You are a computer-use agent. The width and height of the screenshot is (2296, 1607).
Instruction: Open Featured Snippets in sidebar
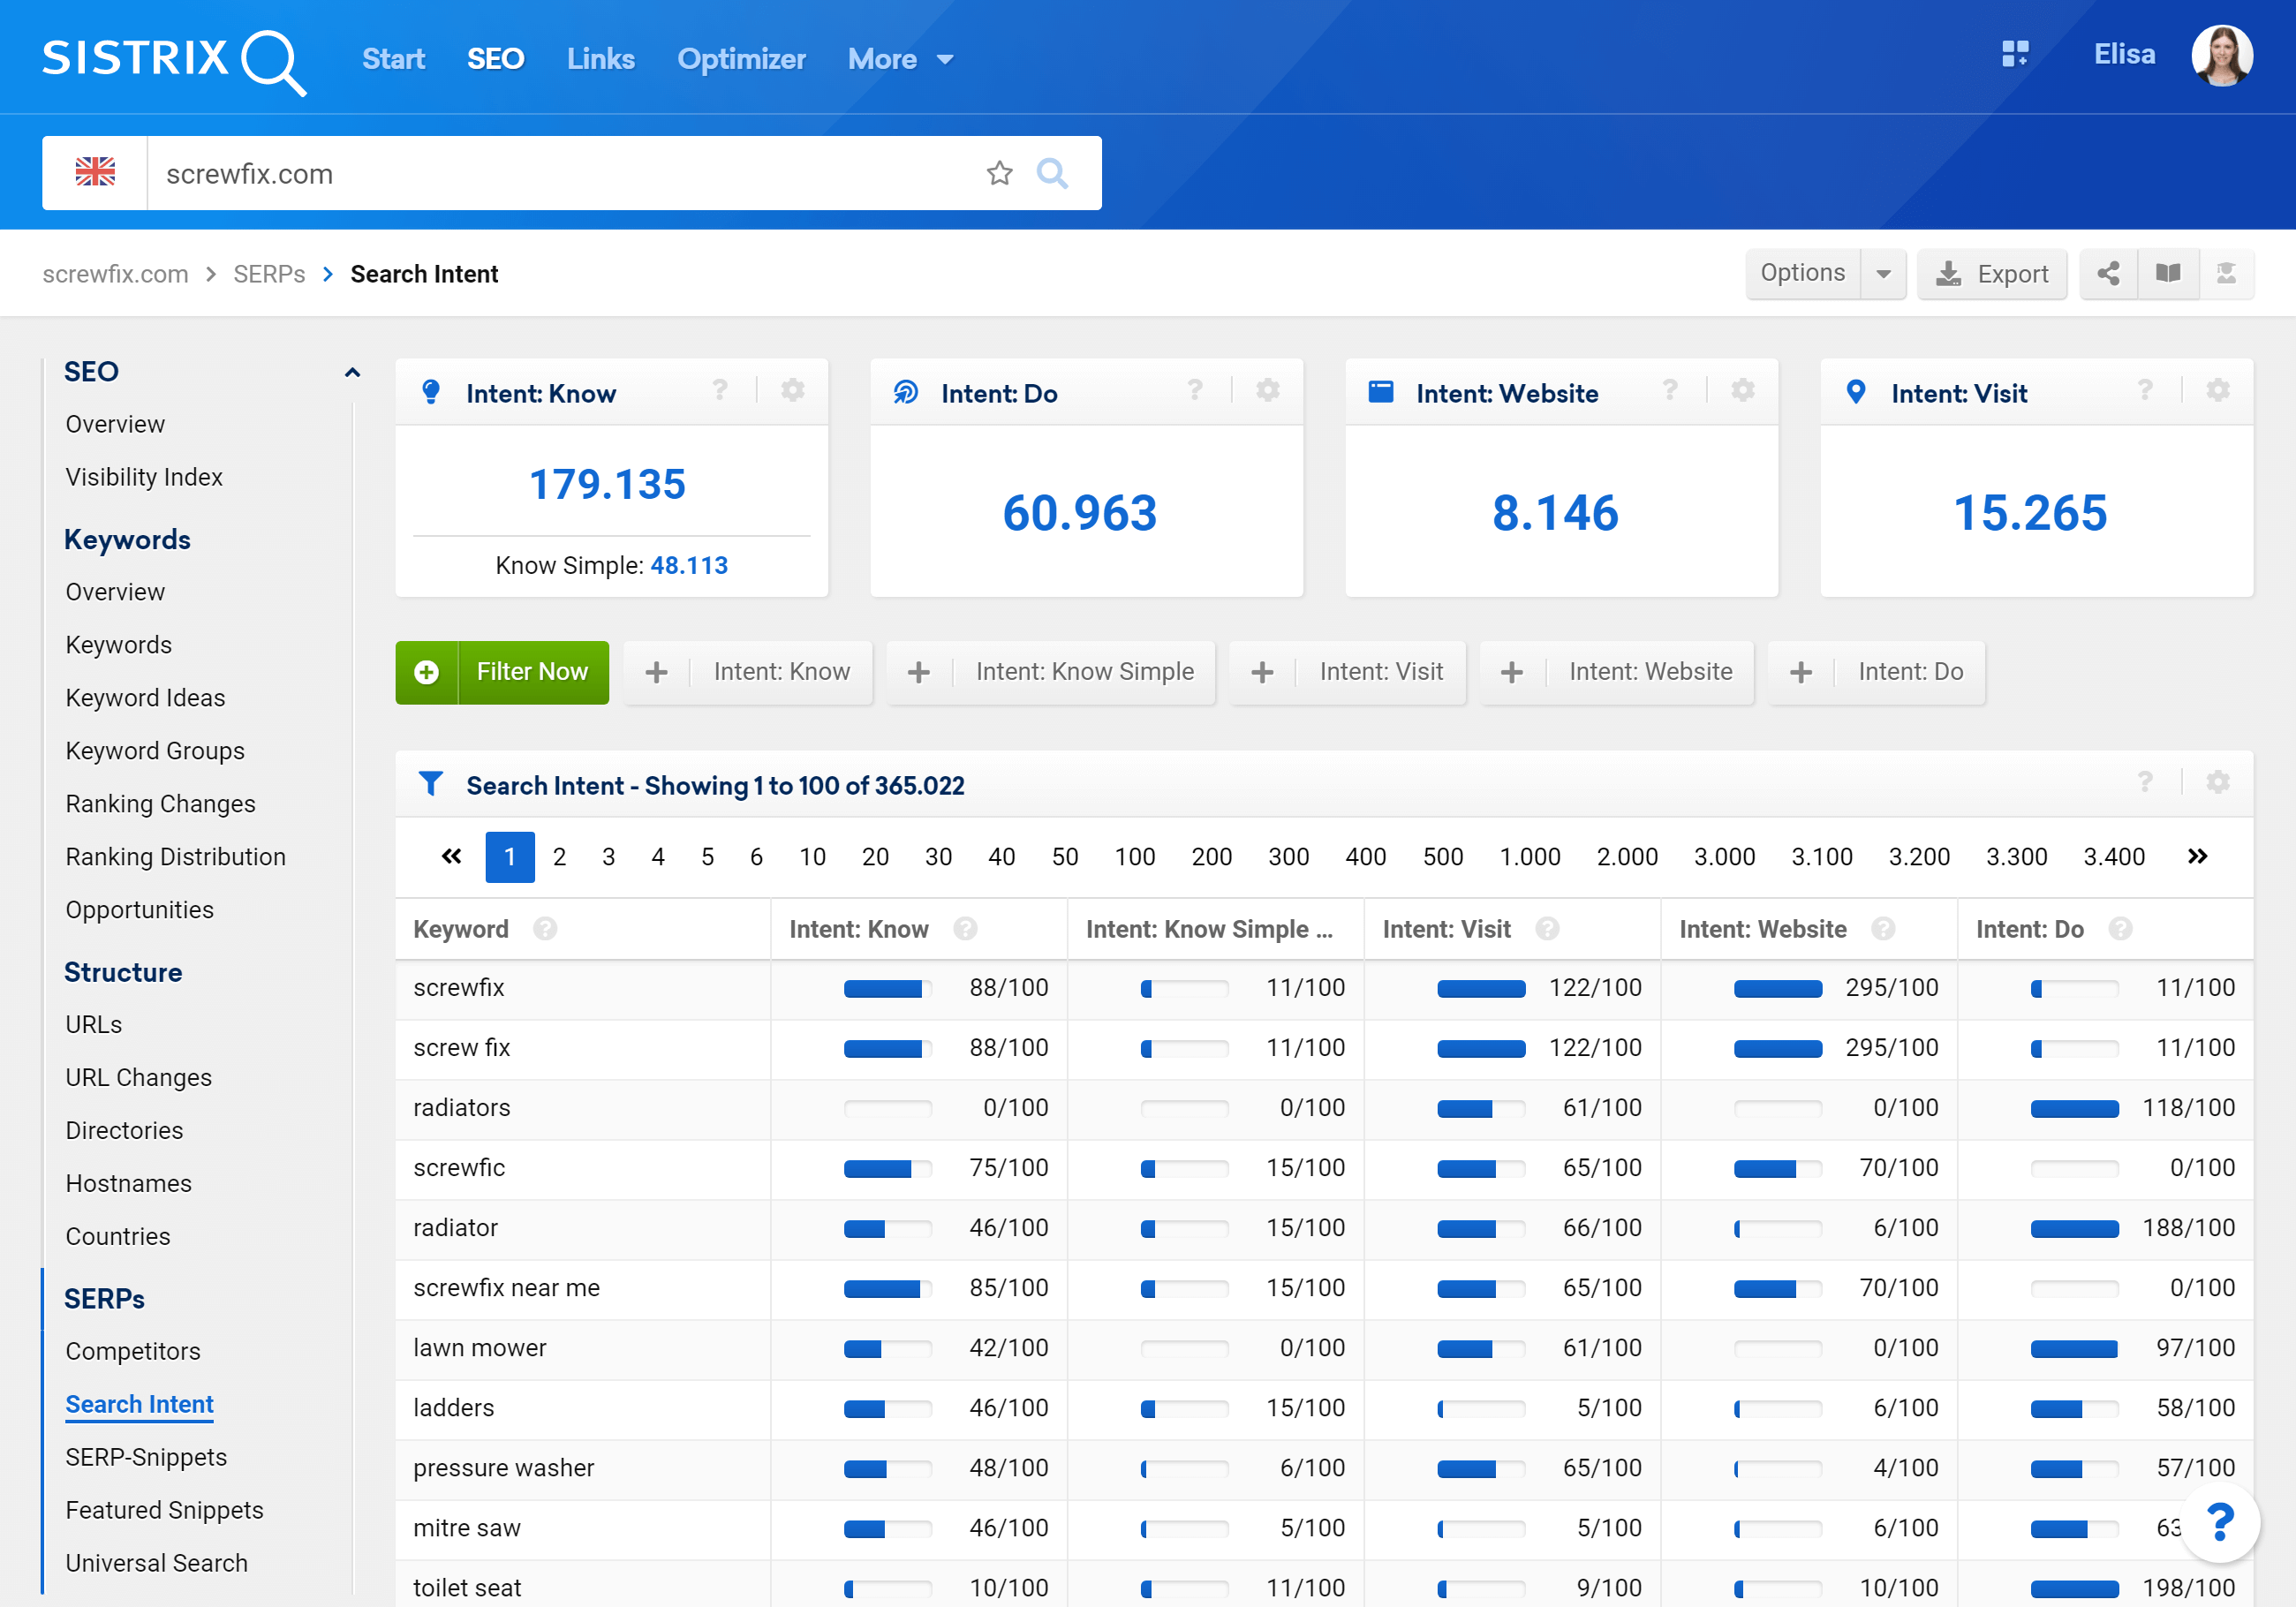(164, 1510)
